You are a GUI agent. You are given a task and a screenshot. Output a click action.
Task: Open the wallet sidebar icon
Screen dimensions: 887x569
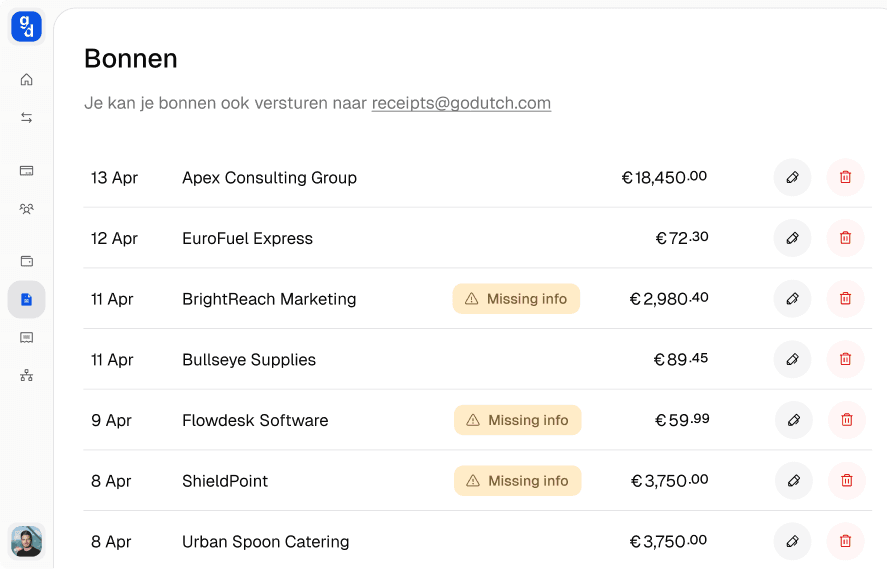point(27,261)
